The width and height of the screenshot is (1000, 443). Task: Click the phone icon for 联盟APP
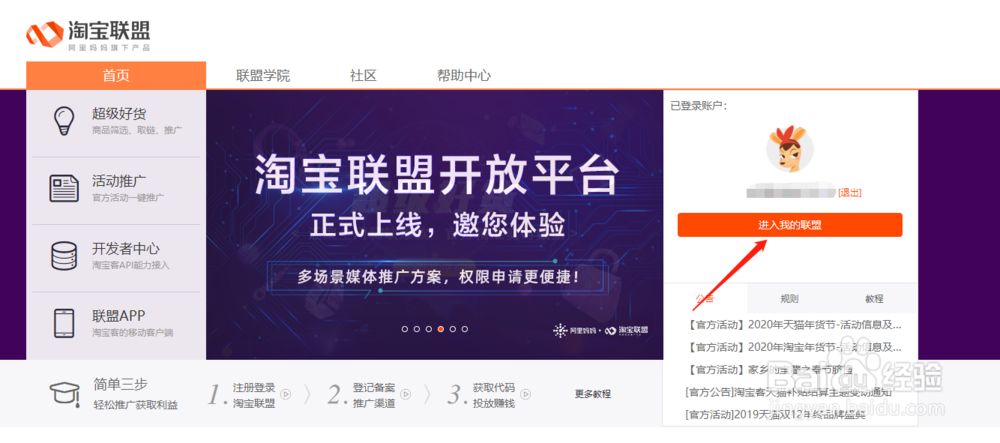64,323
